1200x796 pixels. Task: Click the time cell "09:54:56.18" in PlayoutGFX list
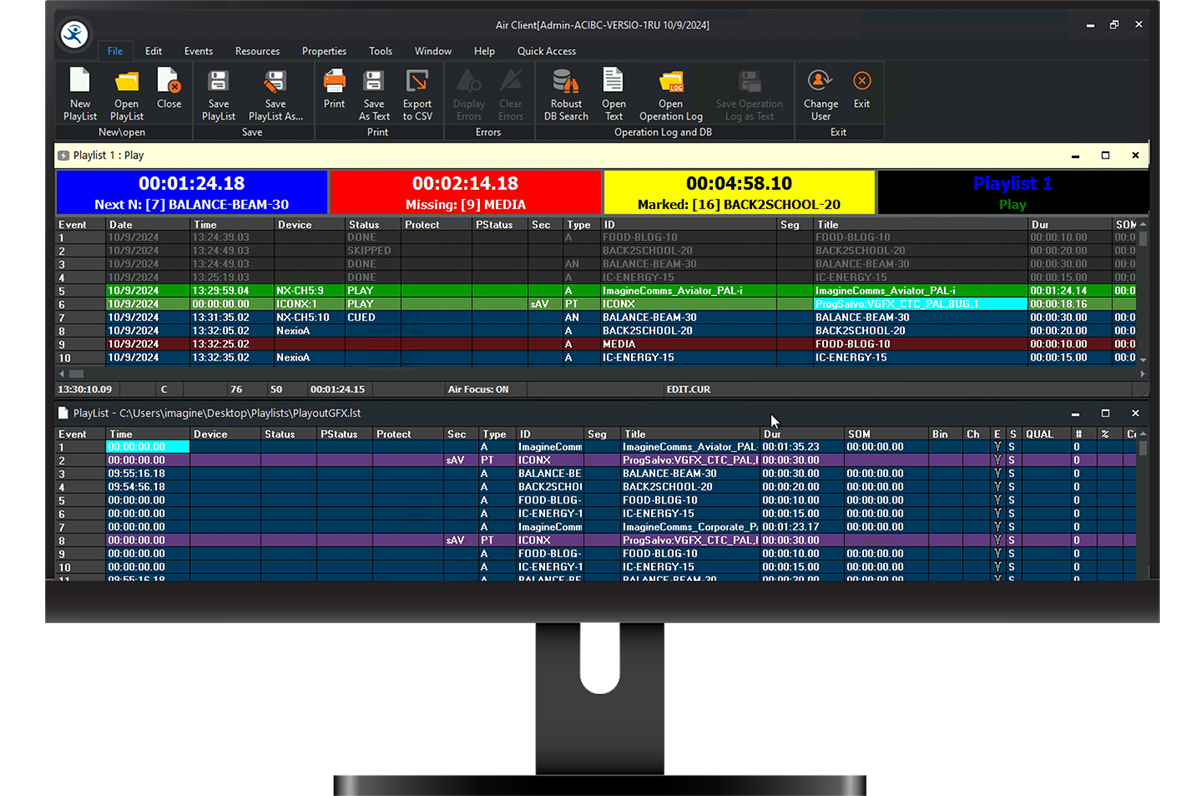148,487
